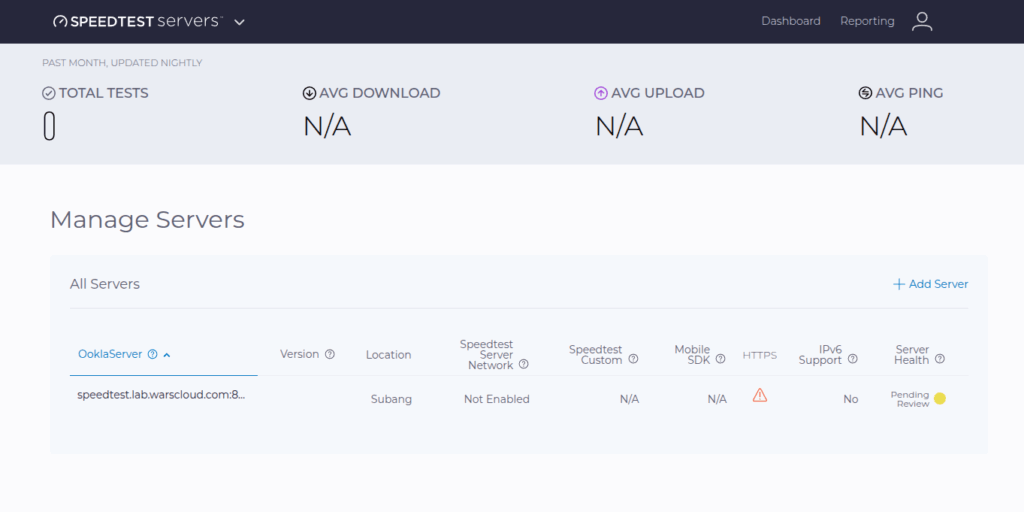This screenshot has width=1024, height=512.
Task: Click the HTTPS column header
Action: pos(760,355)
